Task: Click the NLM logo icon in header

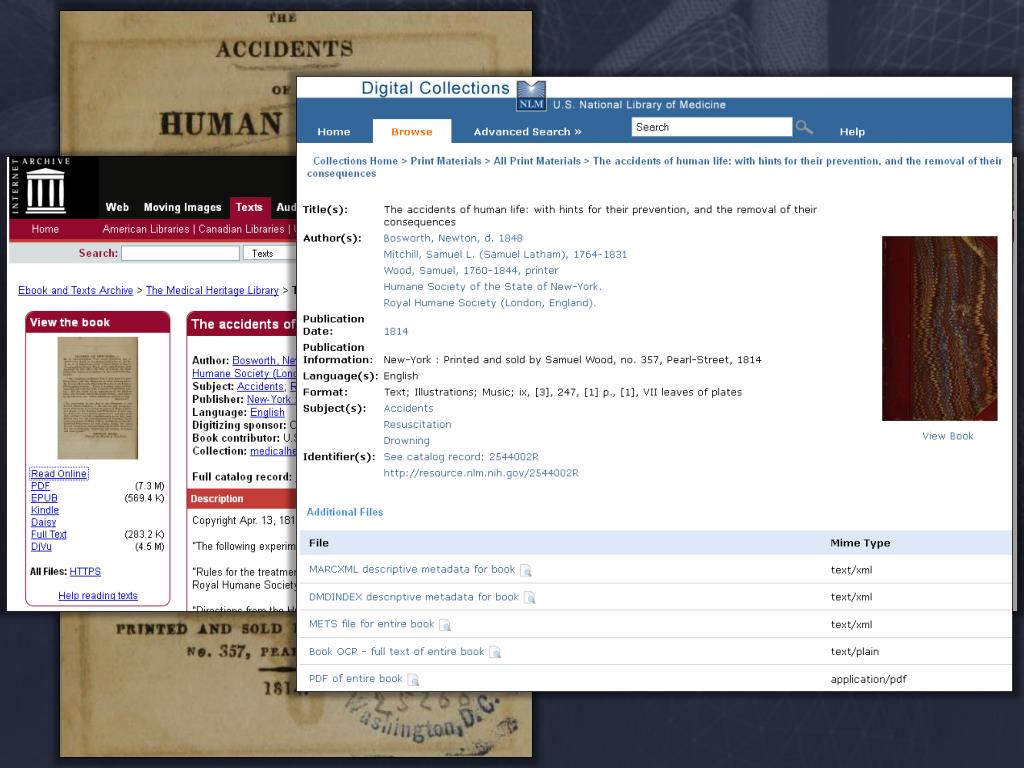Action: click(x=531, y=96)
